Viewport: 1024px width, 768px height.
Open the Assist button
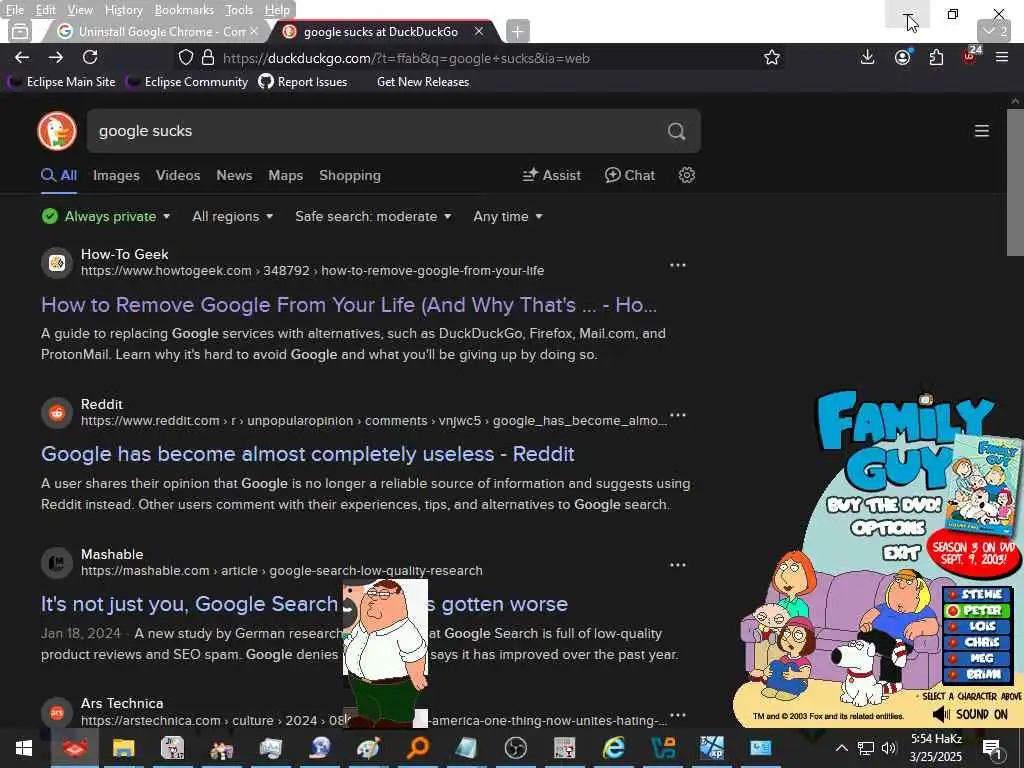click(552, 175)
